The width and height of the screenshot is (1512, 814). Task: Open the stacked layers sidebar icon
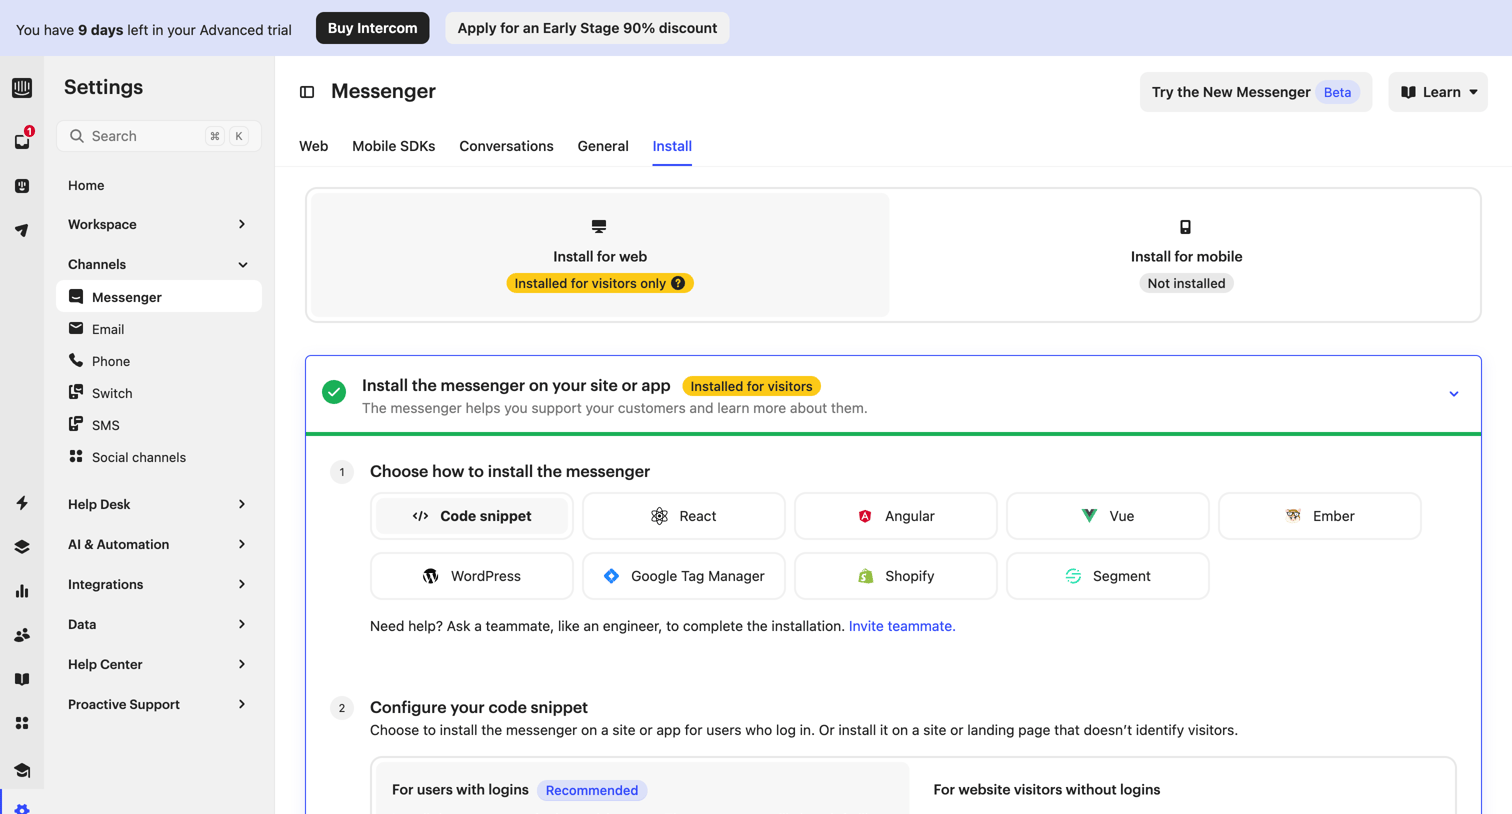(22, 547)
